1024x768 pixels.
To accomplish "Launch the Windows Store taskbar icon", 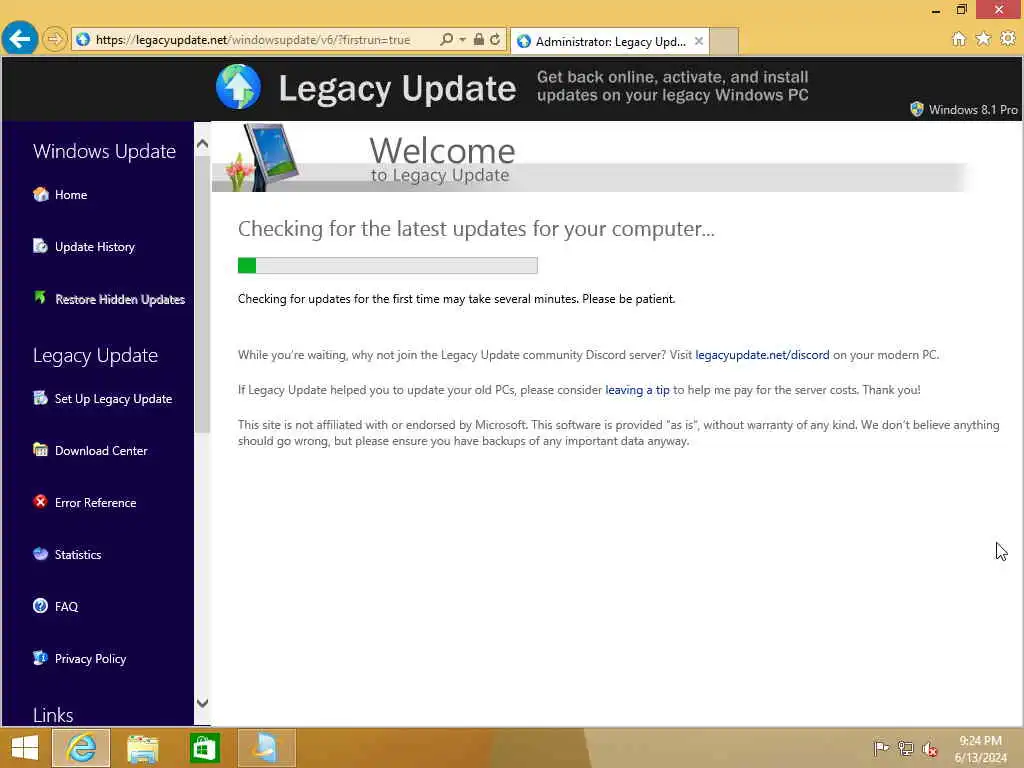I will point(204,748).
